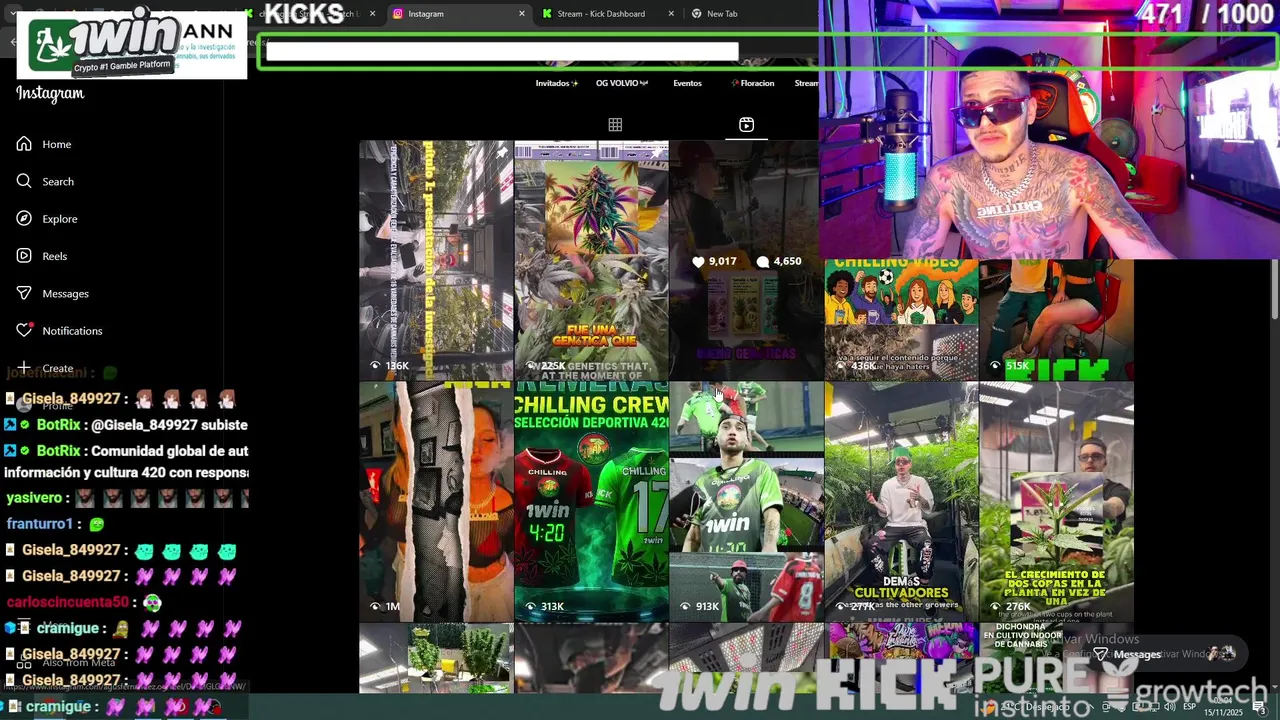Image resolution: width=1280 pixels, height=720 pixels.
Task: Click the page vertical scrollbar thumb
Action: point(1274,290)
